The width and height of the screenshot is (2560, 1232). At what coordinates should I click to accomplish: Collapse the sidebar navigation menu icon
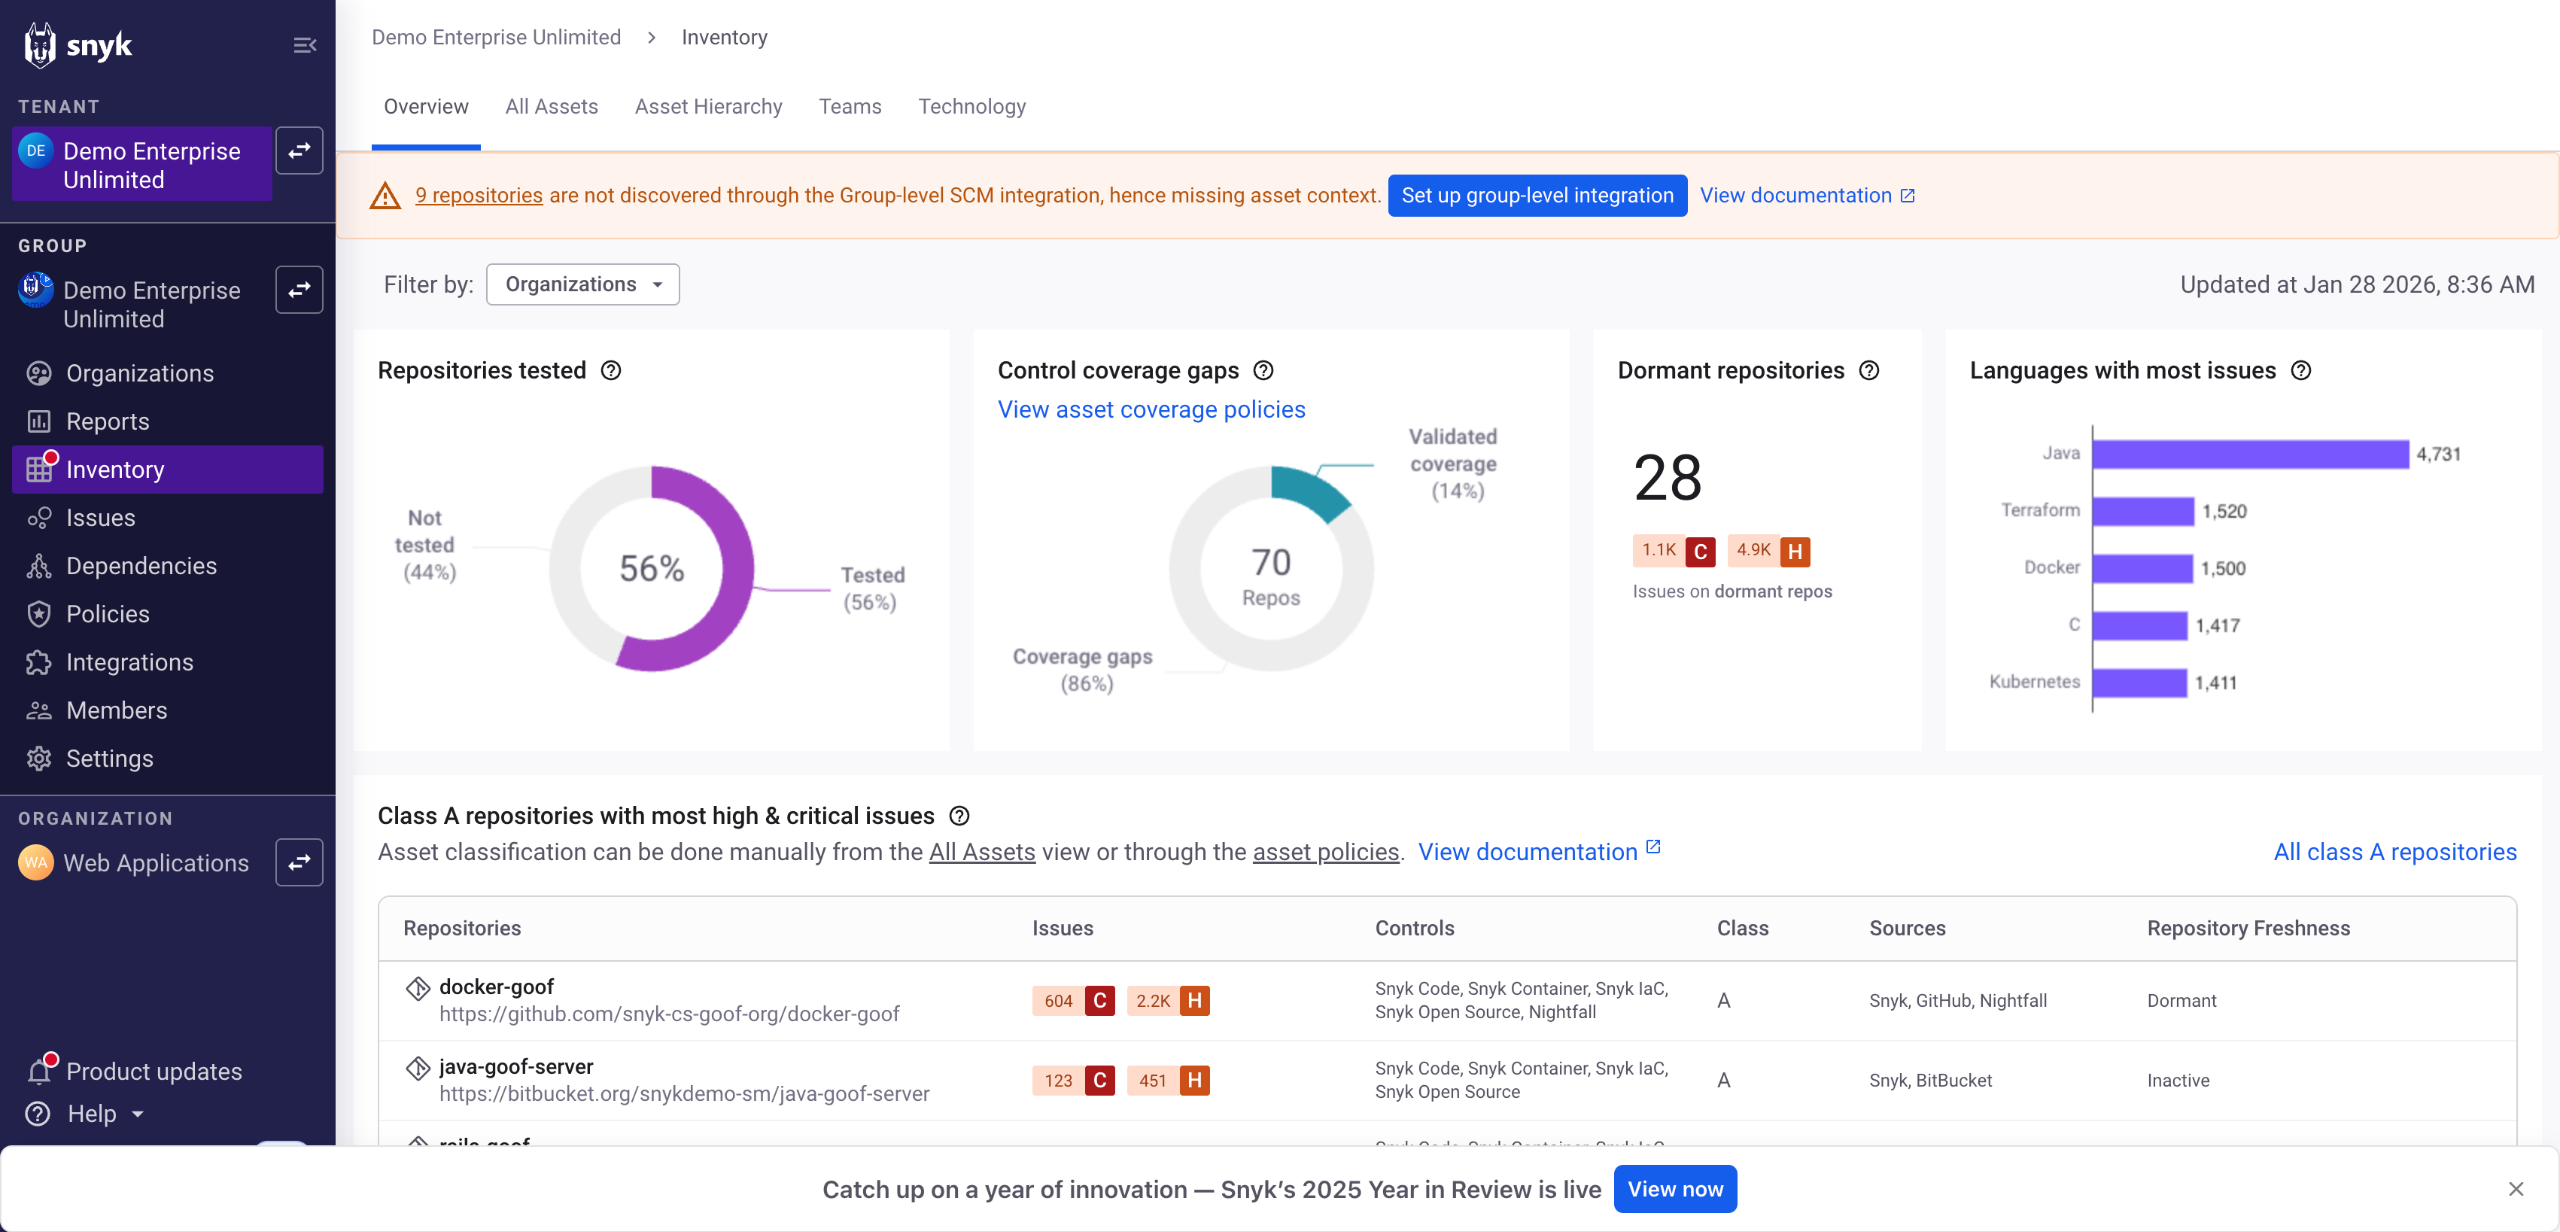pyautogui.click(x=305, y=45)
